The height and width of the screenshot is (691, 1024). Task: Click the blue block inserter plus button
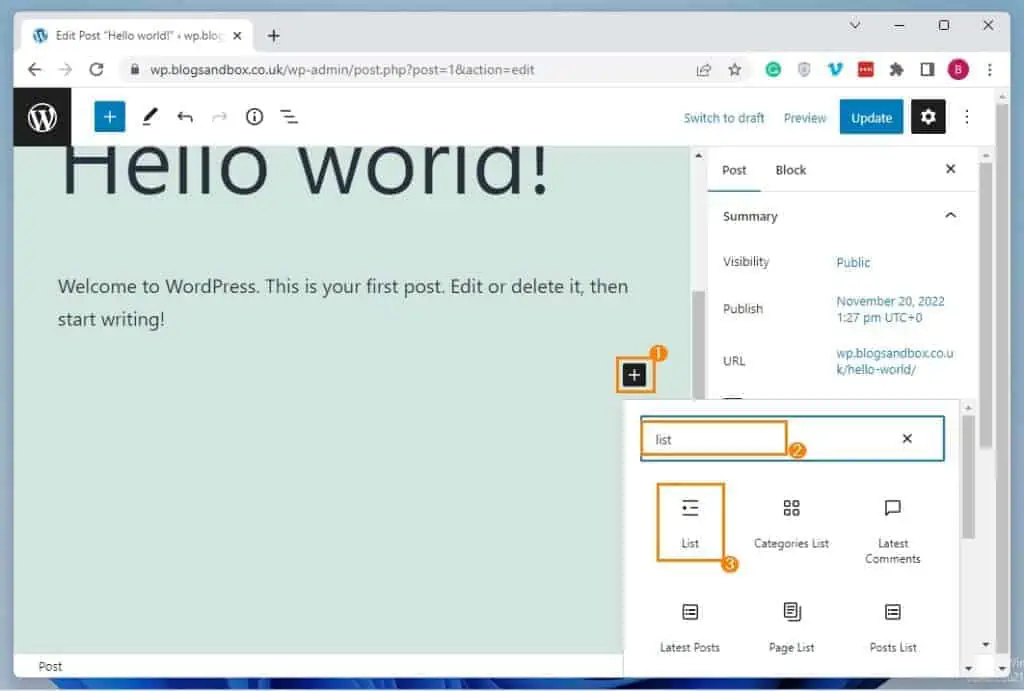pyautogui.click(x=110, y=117)
